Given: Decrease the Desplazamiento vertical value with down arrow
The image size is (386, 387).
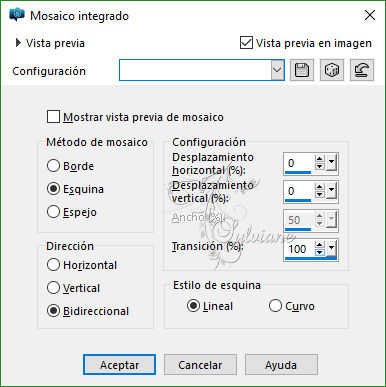Looking at the screenshot, I should pyautogui.click(x=320, y=194).
